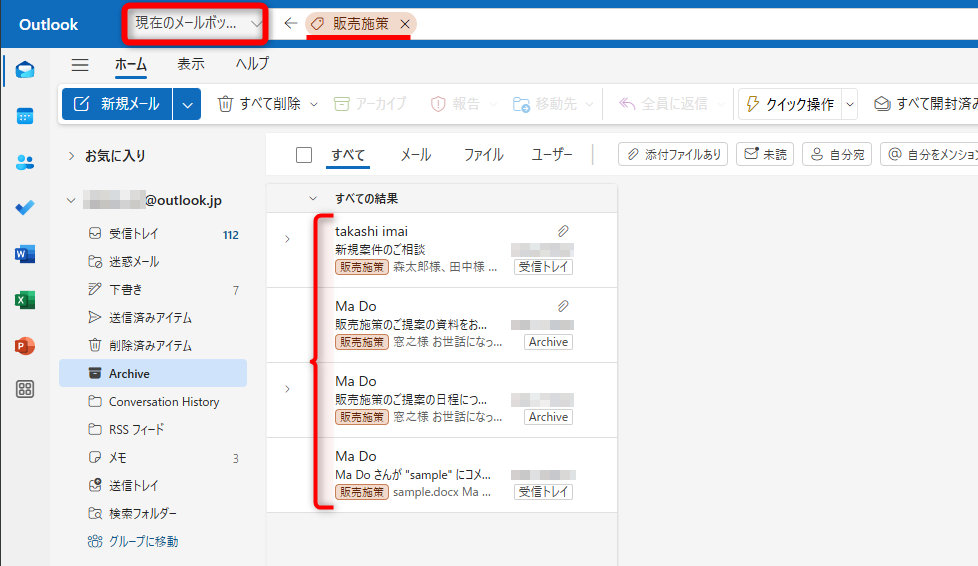This screenshot has height=566, width=978.
Task: Expand the お気に入り section
Action: click(x=71, y=156)
